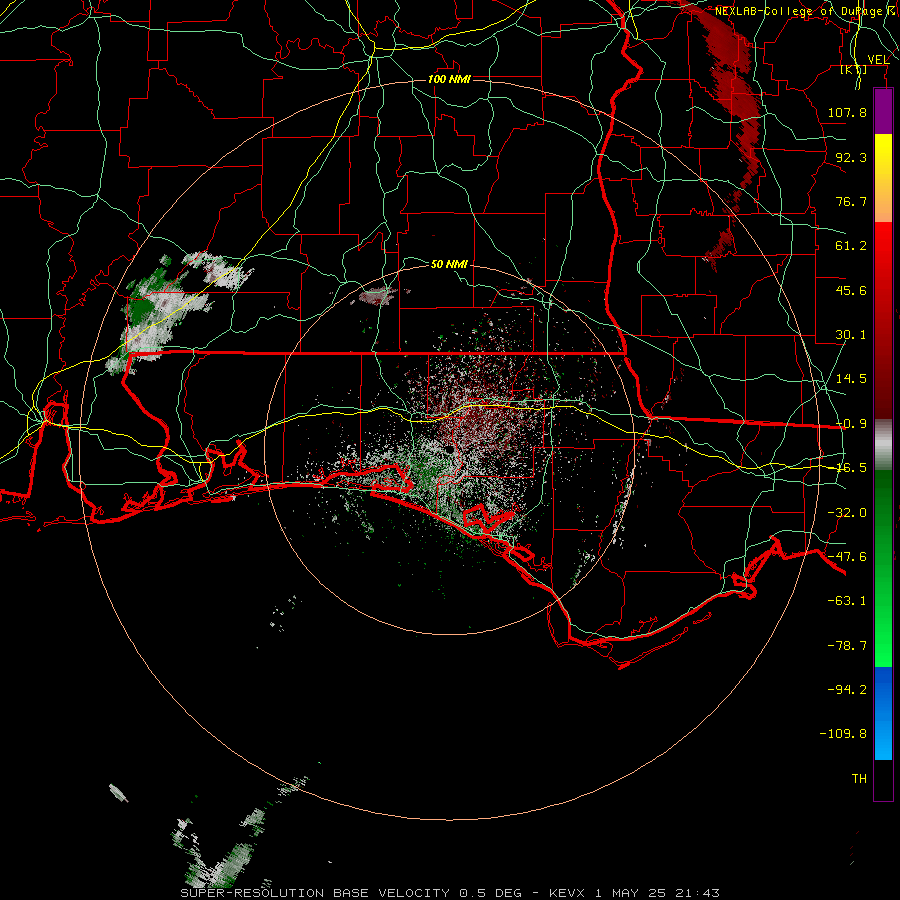Click the -32.0 velocity scale value

pos(847,513)
